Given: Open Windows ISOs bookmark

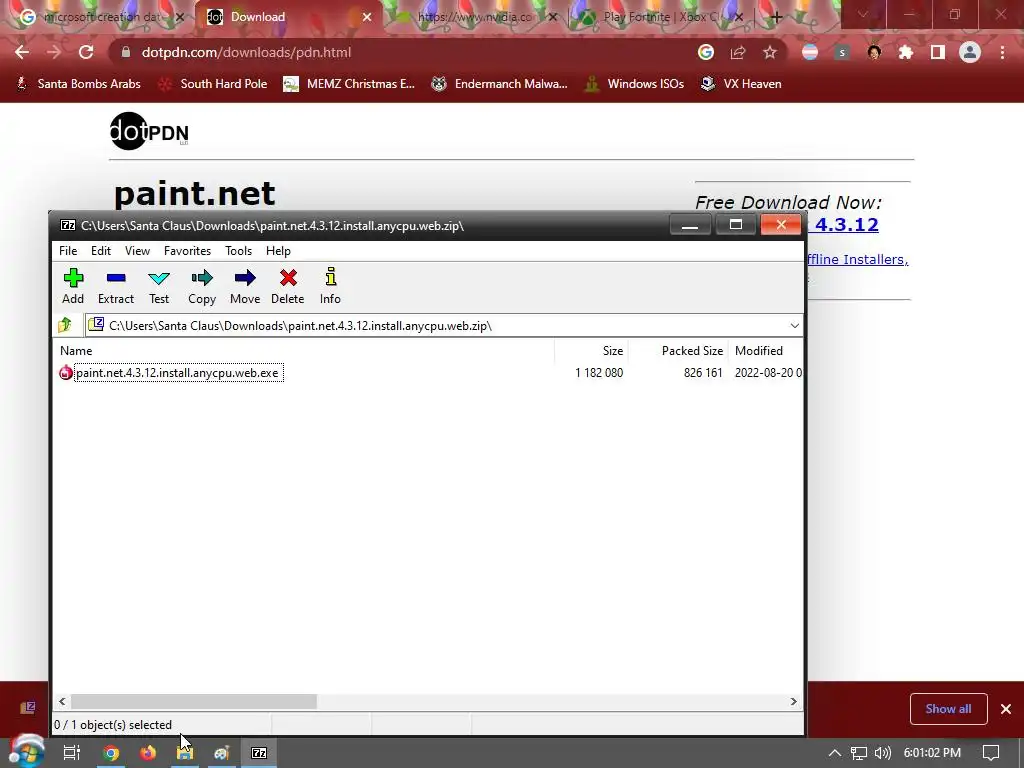Looking at the screenshot, I should [x=634, y=84].
